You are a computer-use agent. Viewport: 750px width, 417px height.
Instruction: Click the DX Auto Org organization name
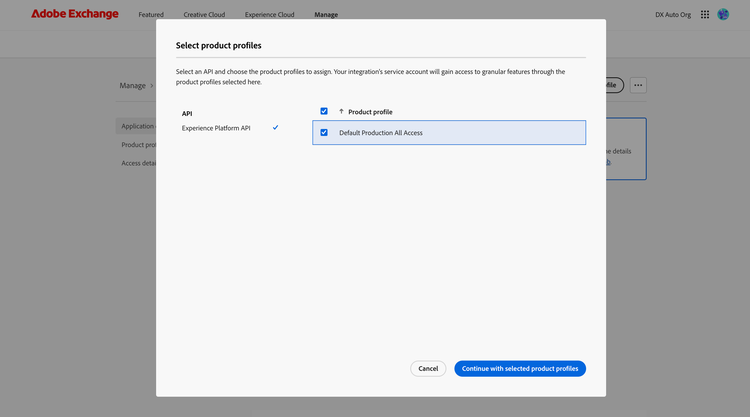pos(673,14)
